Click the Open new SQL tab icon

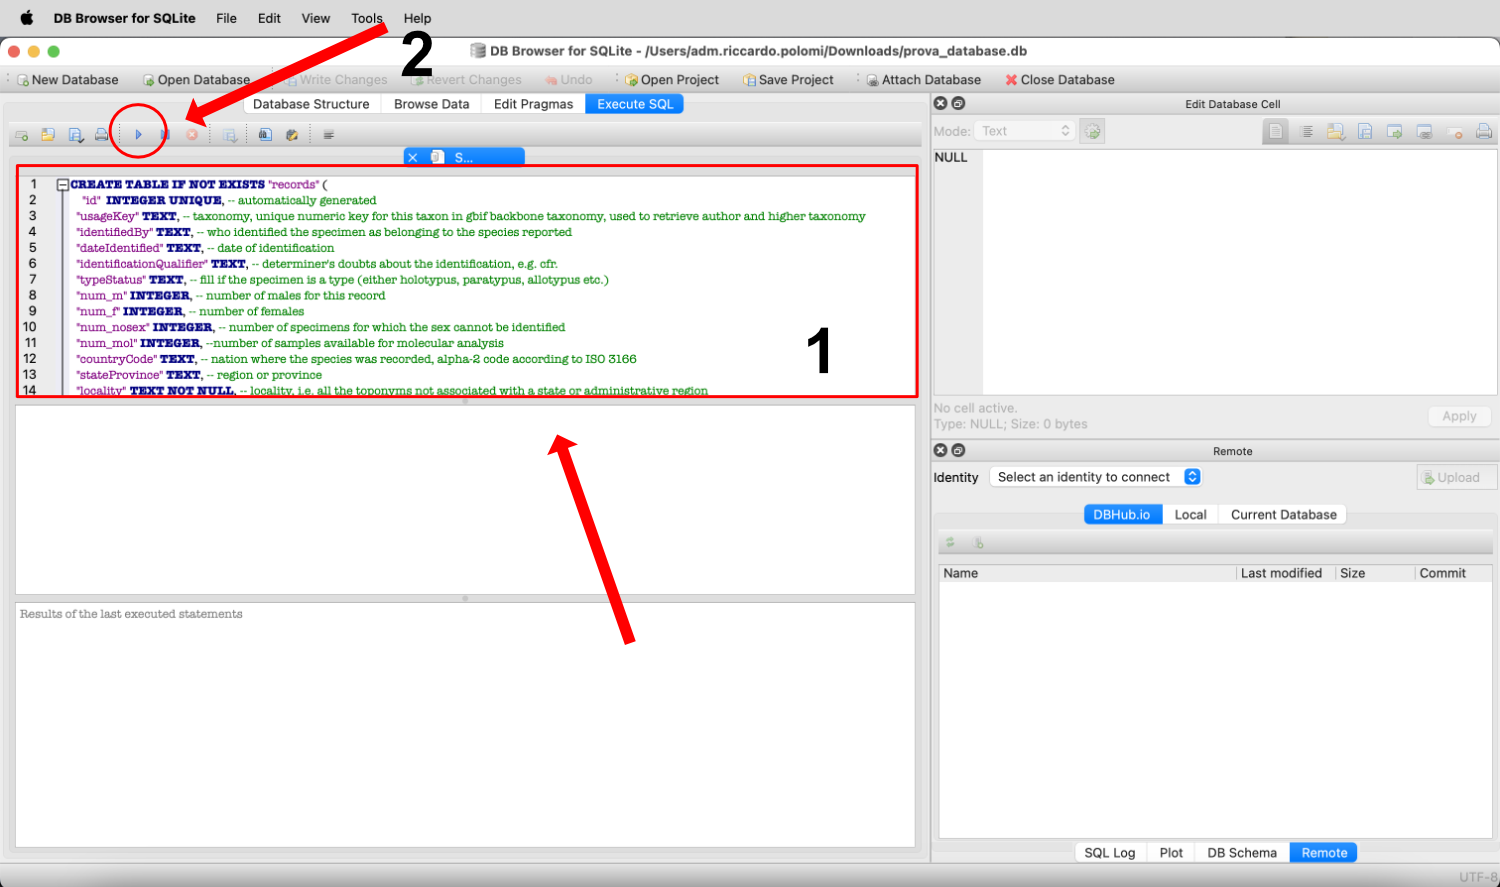(21, 135)
